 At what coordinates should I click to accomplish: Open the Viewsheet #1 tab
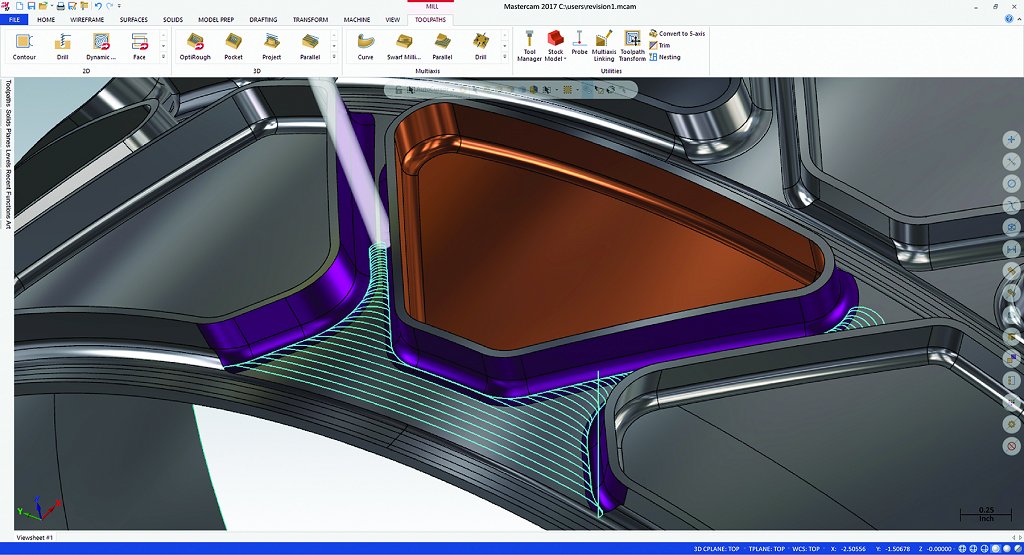(x=35, y=538)
